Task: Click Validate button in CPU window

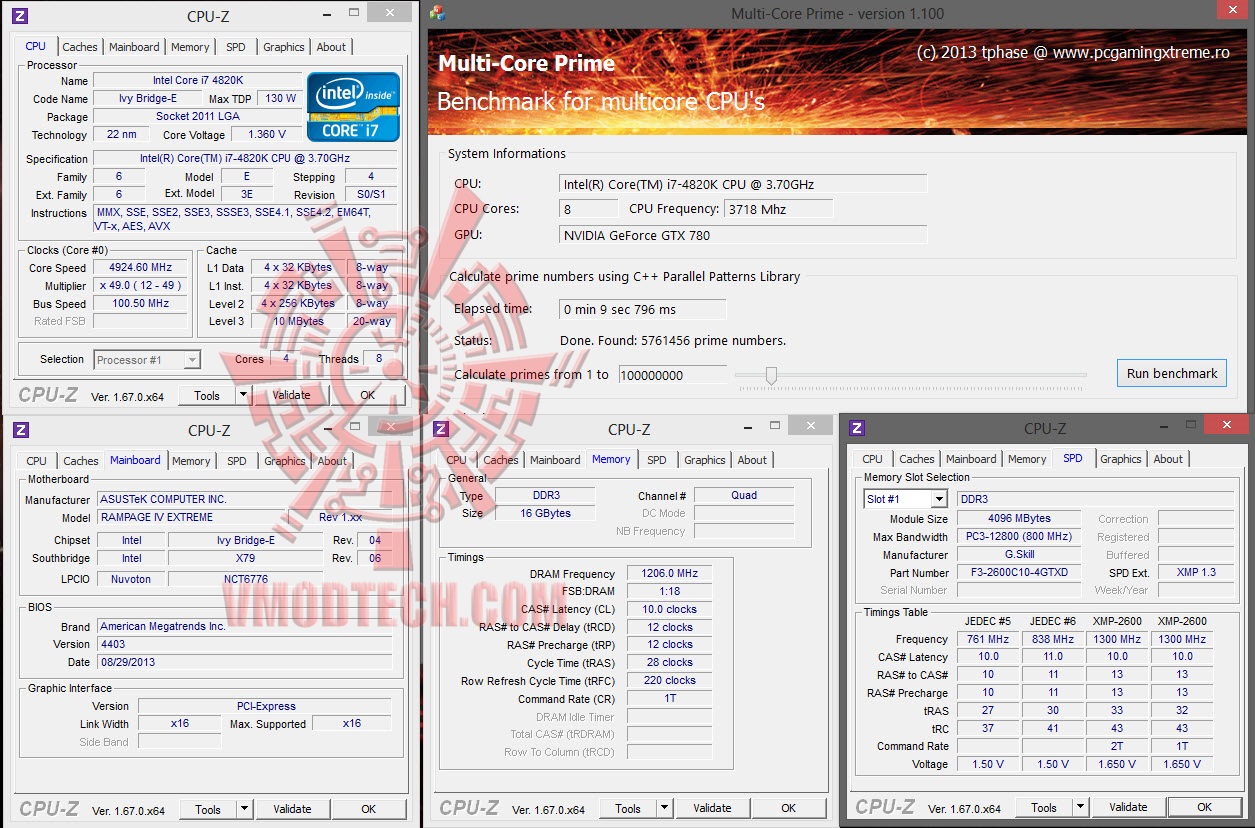Action: point(291,395)
